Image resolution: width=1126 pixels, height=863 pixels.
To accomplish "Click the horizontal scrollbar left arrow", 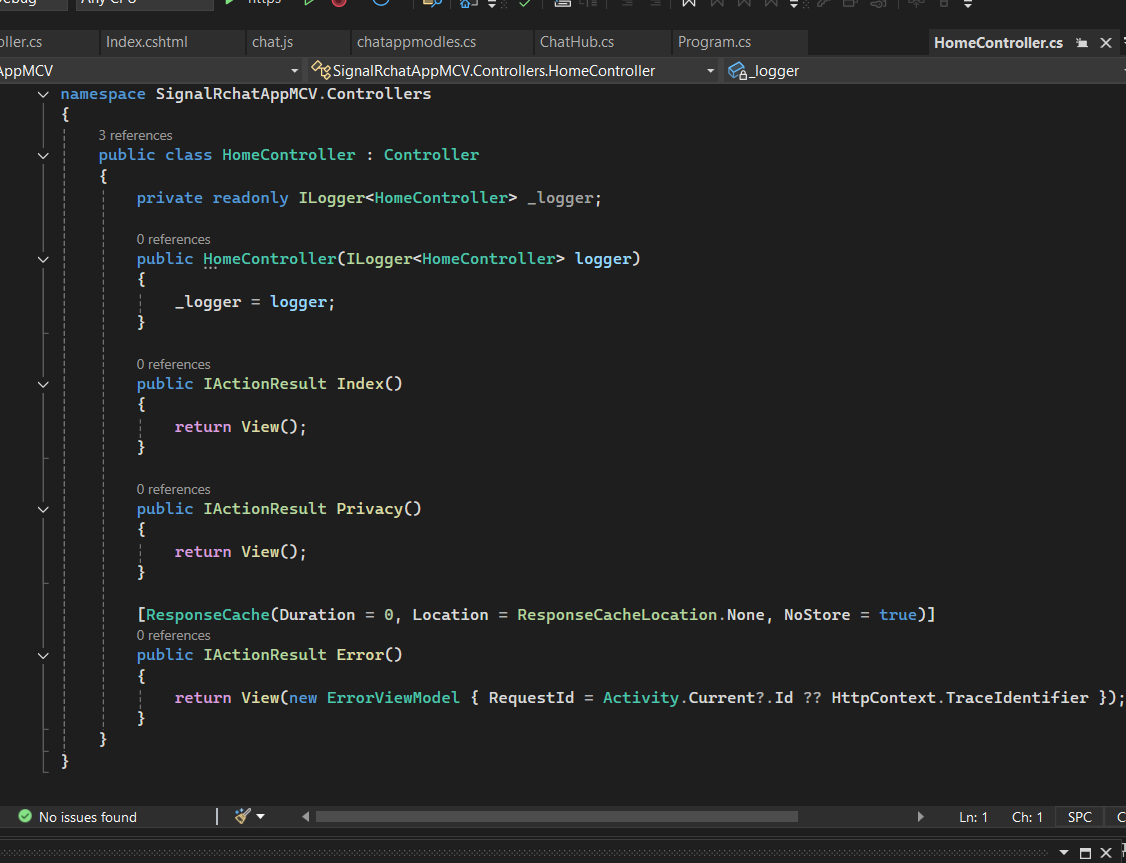I will [306, 817].
